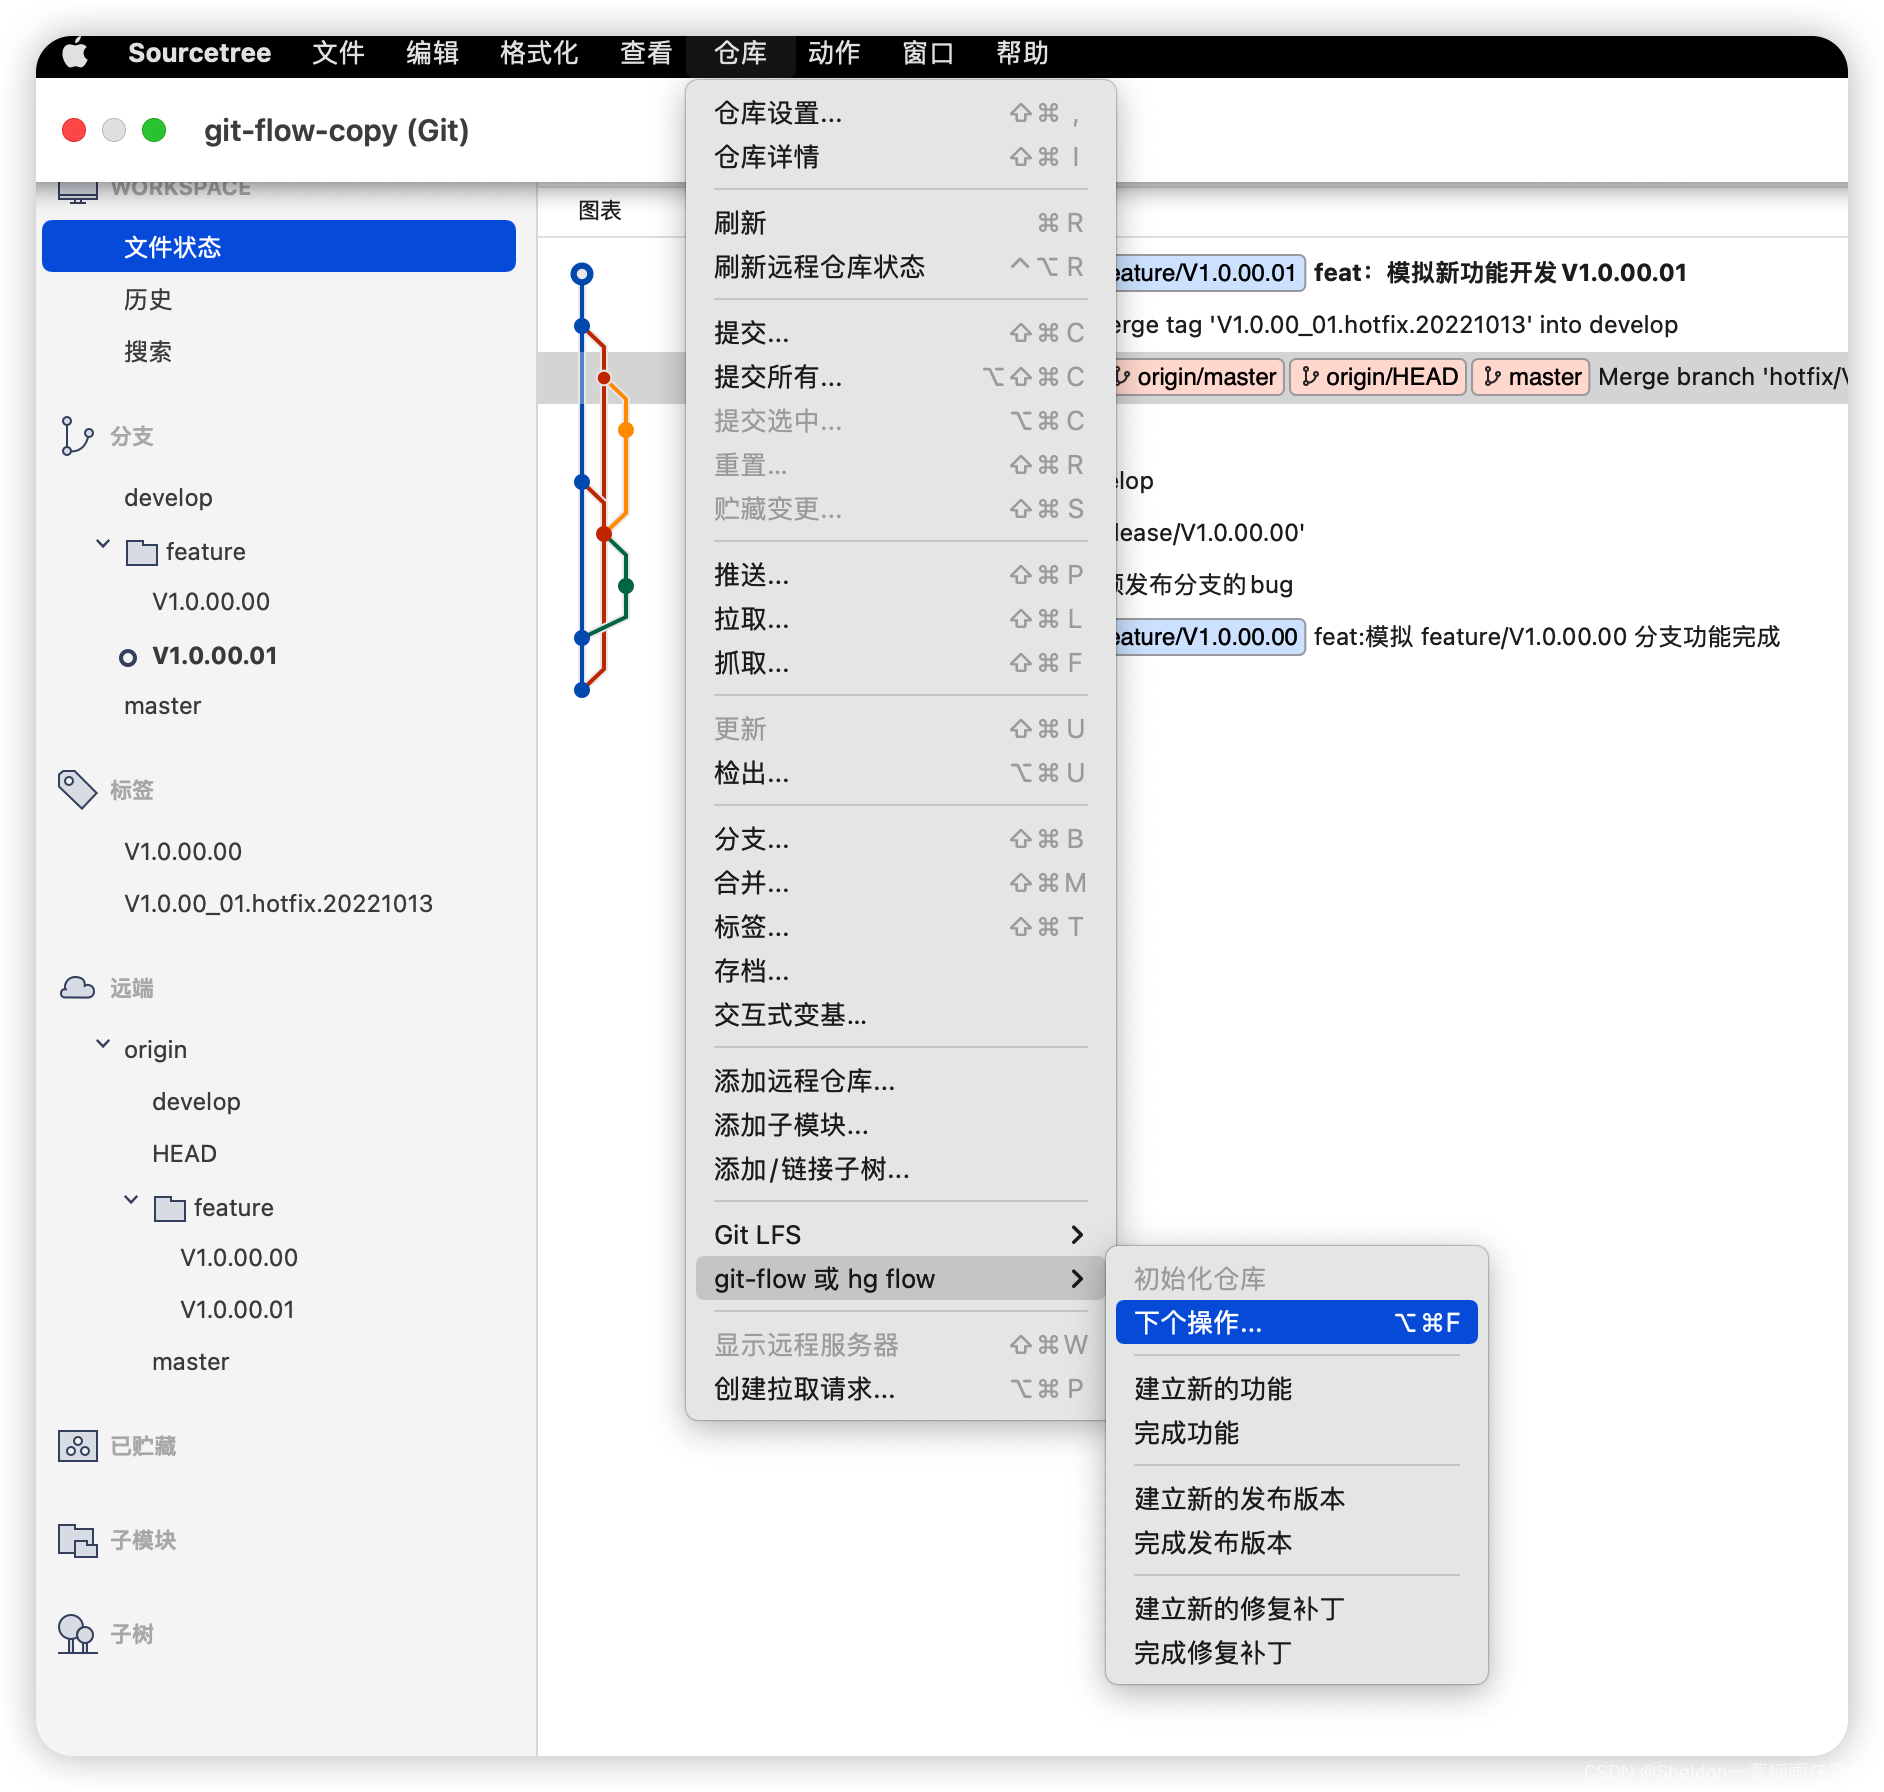Select 完成修复补丁 in submenu

coord(1297,1653)
